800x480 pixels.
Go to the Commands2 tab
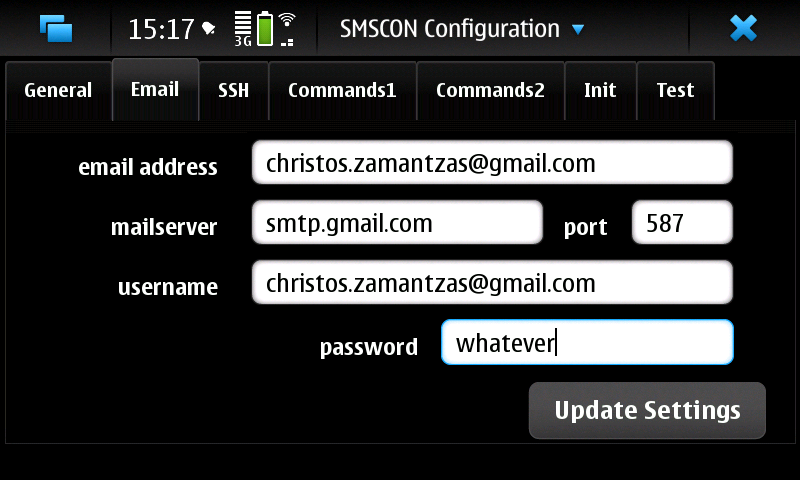click(x=490, y=91)
